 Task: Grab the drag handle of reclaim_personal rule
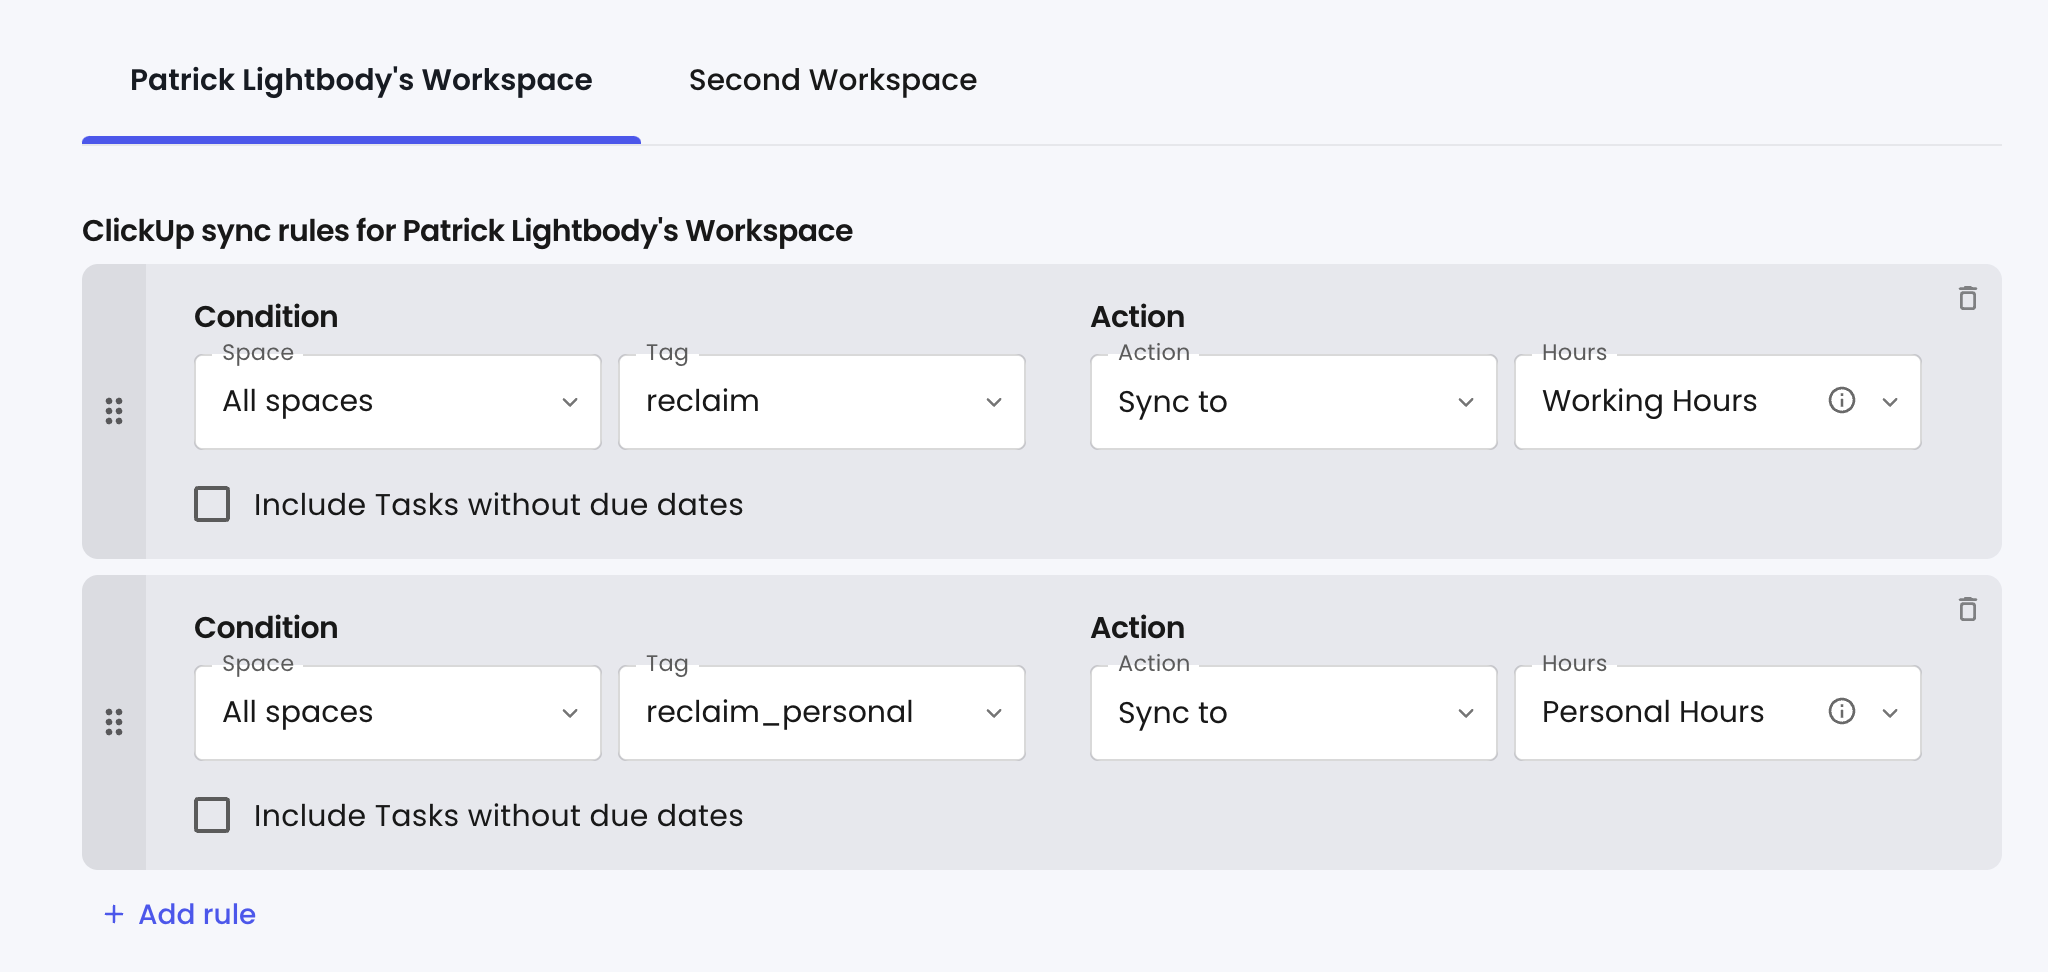click(x=114, y=722)
